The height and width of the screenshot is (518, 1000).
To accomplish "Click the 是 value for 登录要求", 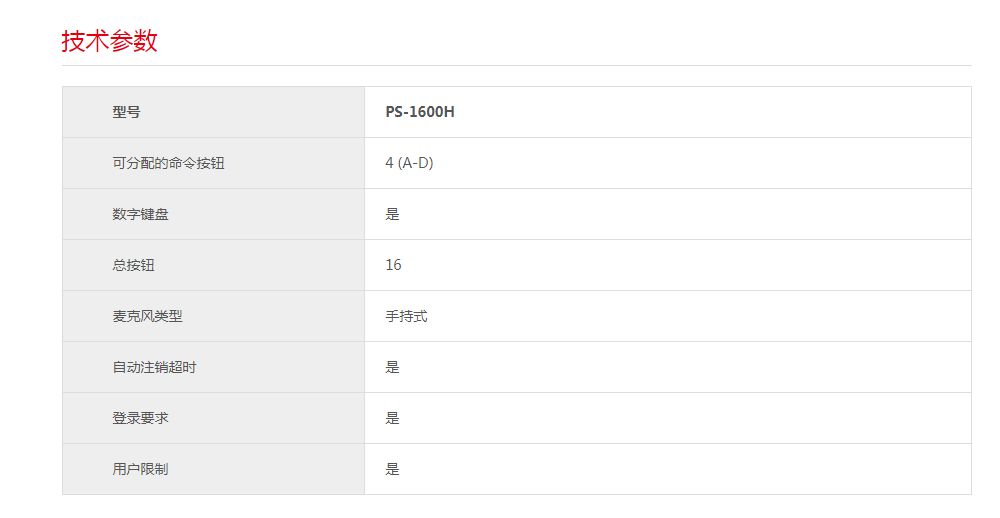I will (392, 418).
